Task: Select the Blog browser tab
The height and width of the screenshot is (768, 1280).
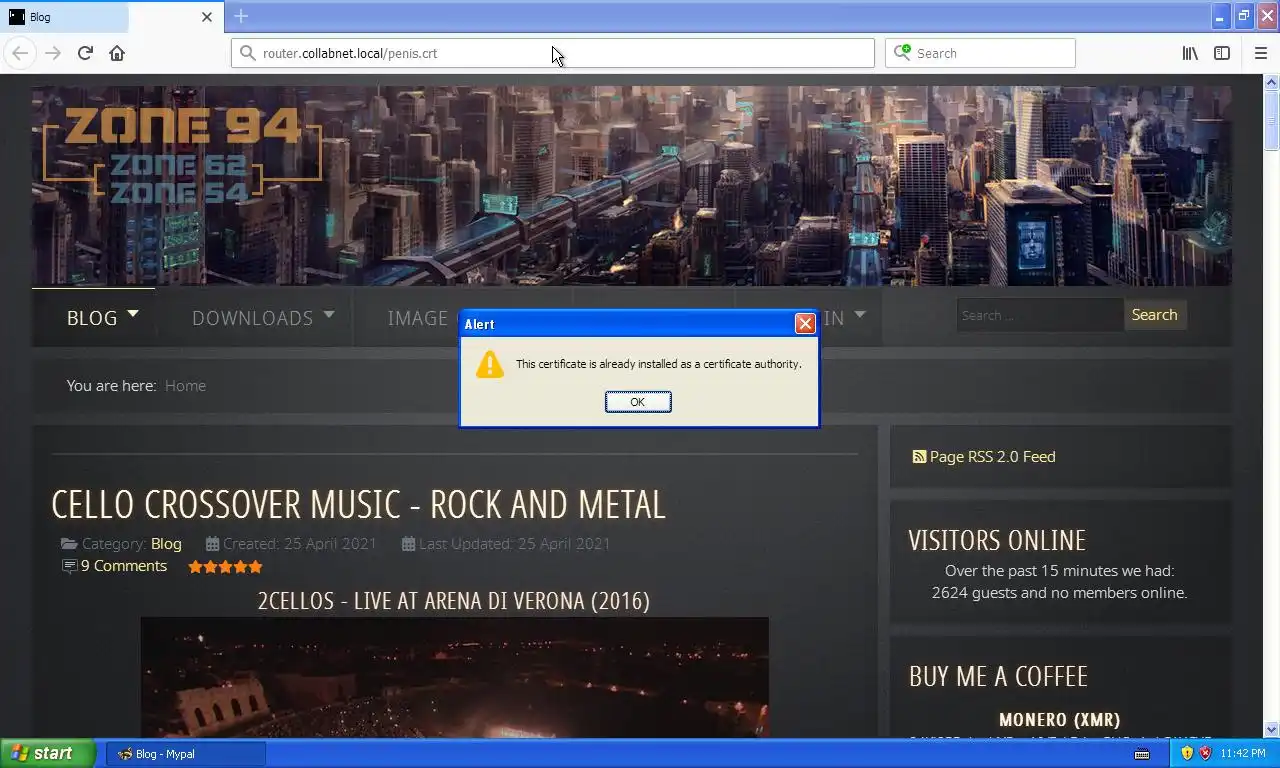Action: tap(113, 17)
